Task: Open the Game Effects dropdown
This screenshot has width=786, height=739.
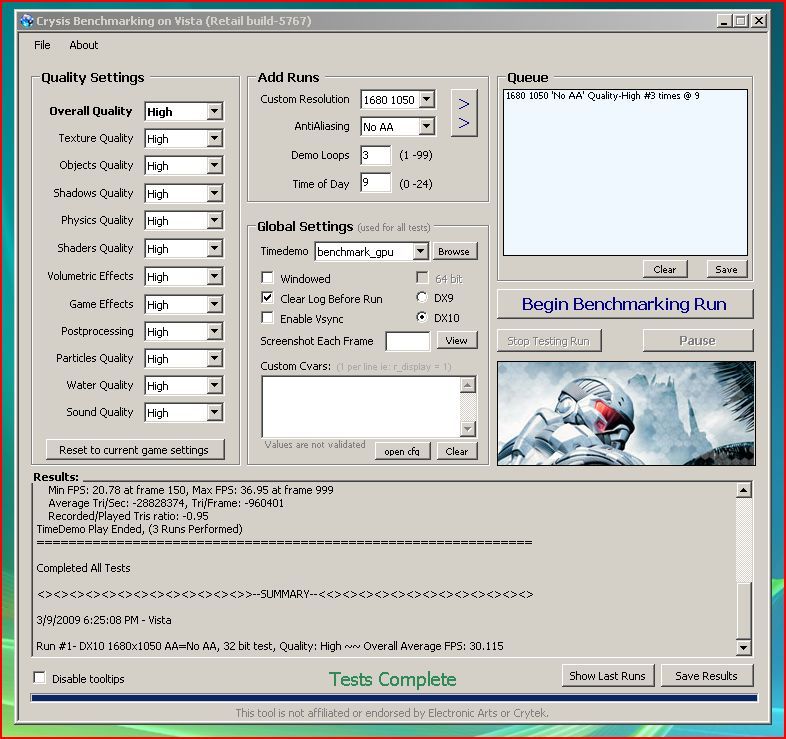Action: (x=214, y=305)
